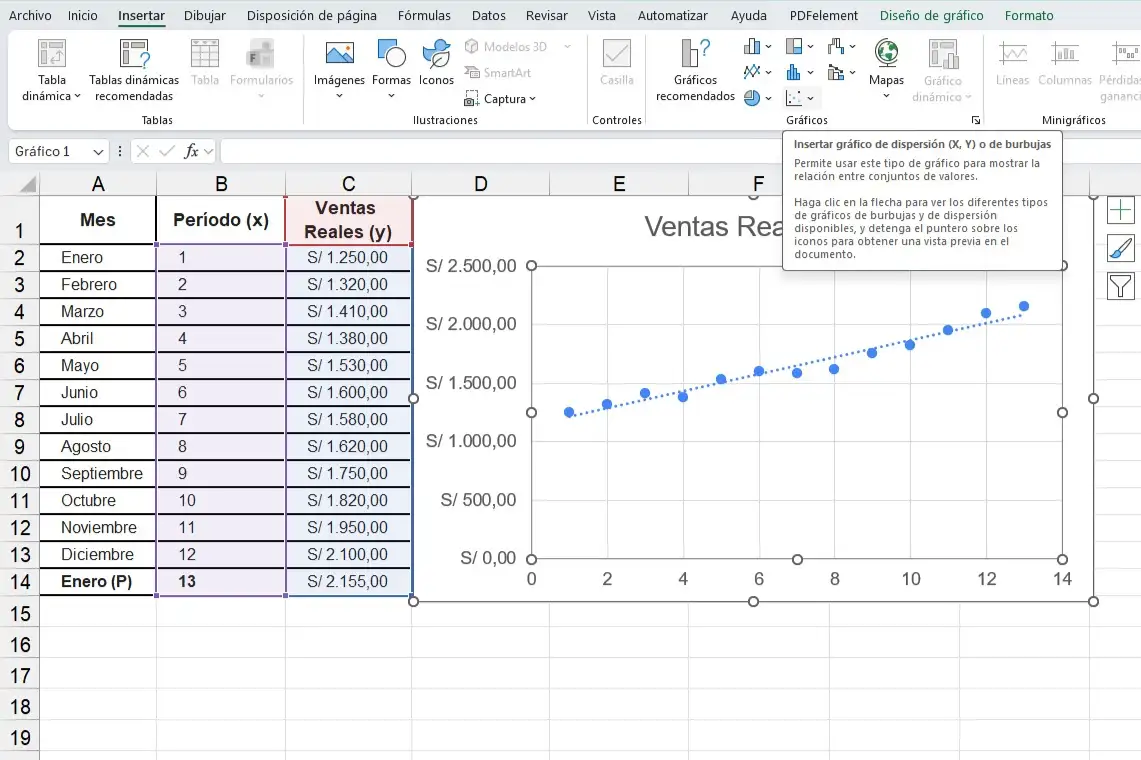Select the 'Enero (P)' cell
This screenshot has width=1141, height=760.
tap(98, 581)
